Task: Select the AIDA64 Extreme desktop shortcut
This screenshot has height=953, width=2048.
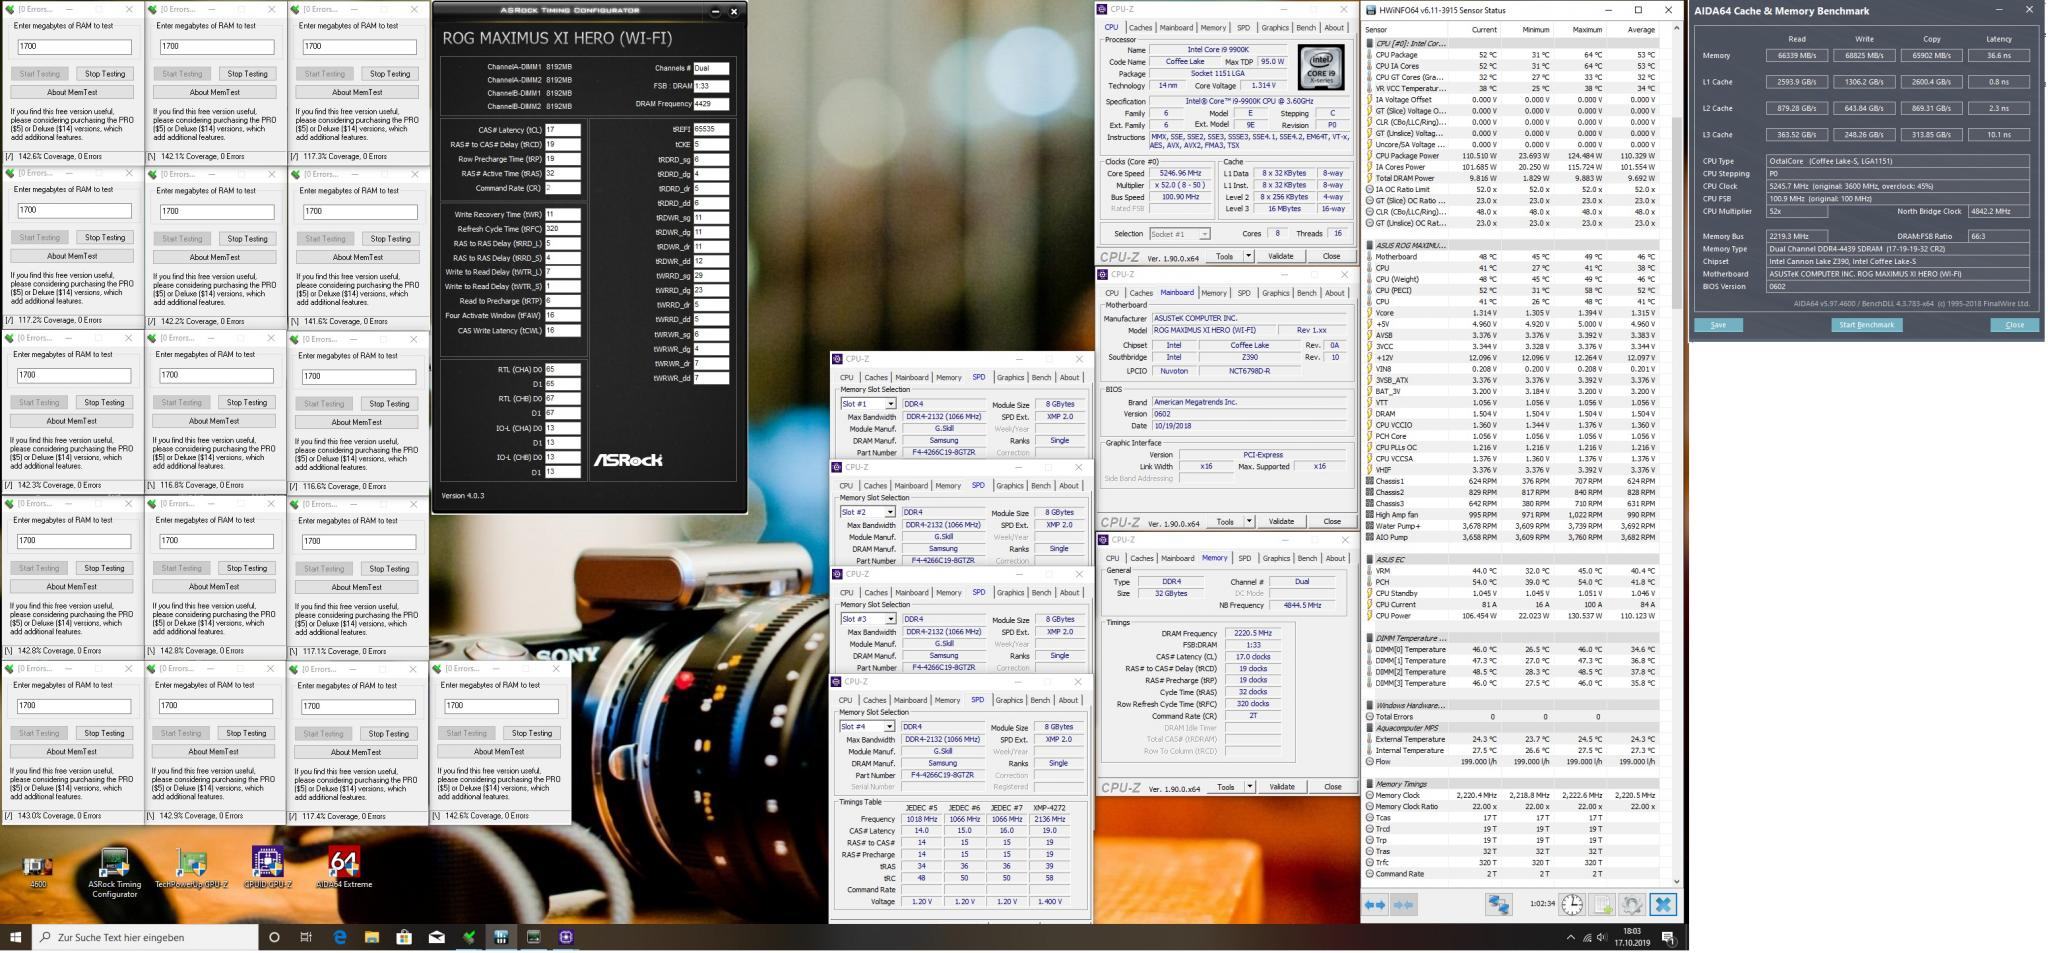Action: [344, 869]
